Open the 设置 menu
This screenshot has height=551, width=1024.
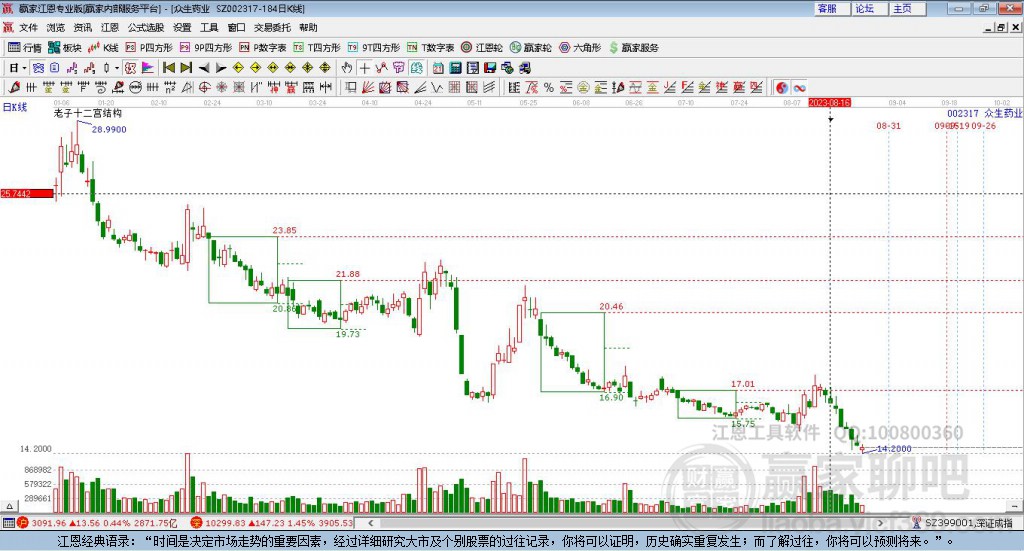182,27
